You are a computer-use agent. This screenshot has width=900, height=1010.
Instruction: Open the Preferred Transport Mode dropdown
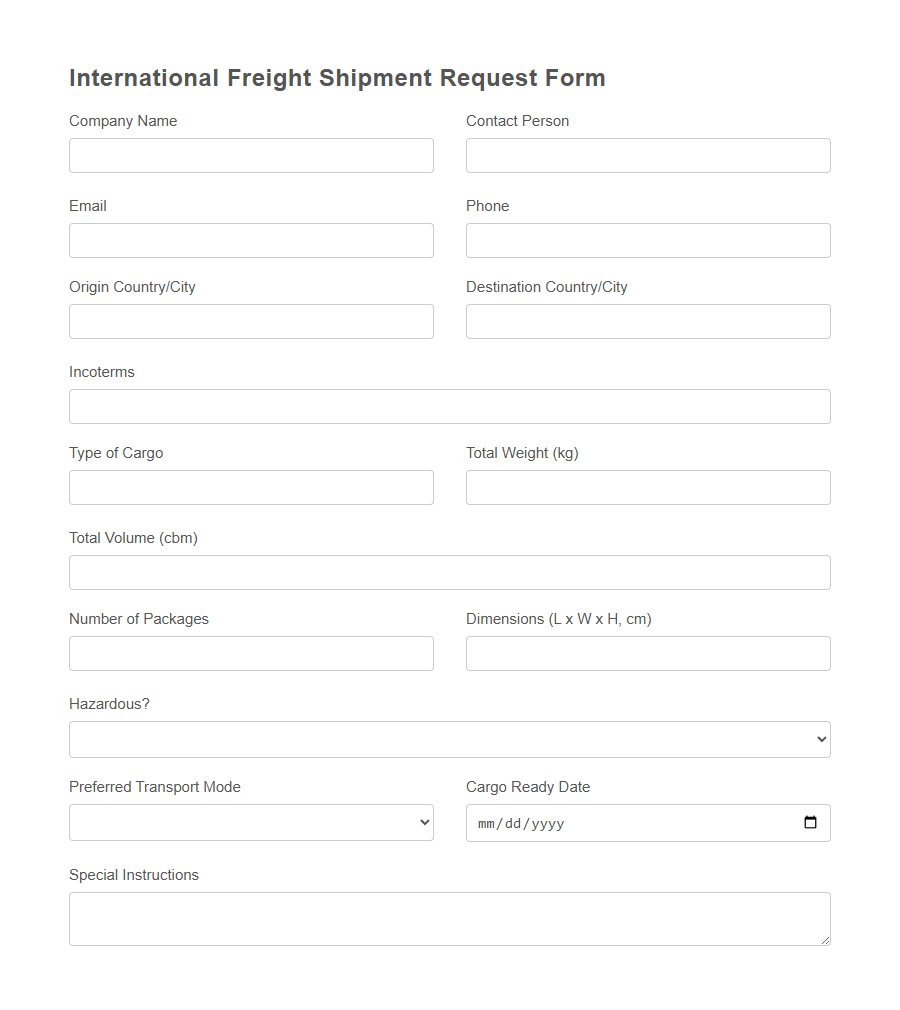pos(422,822)
